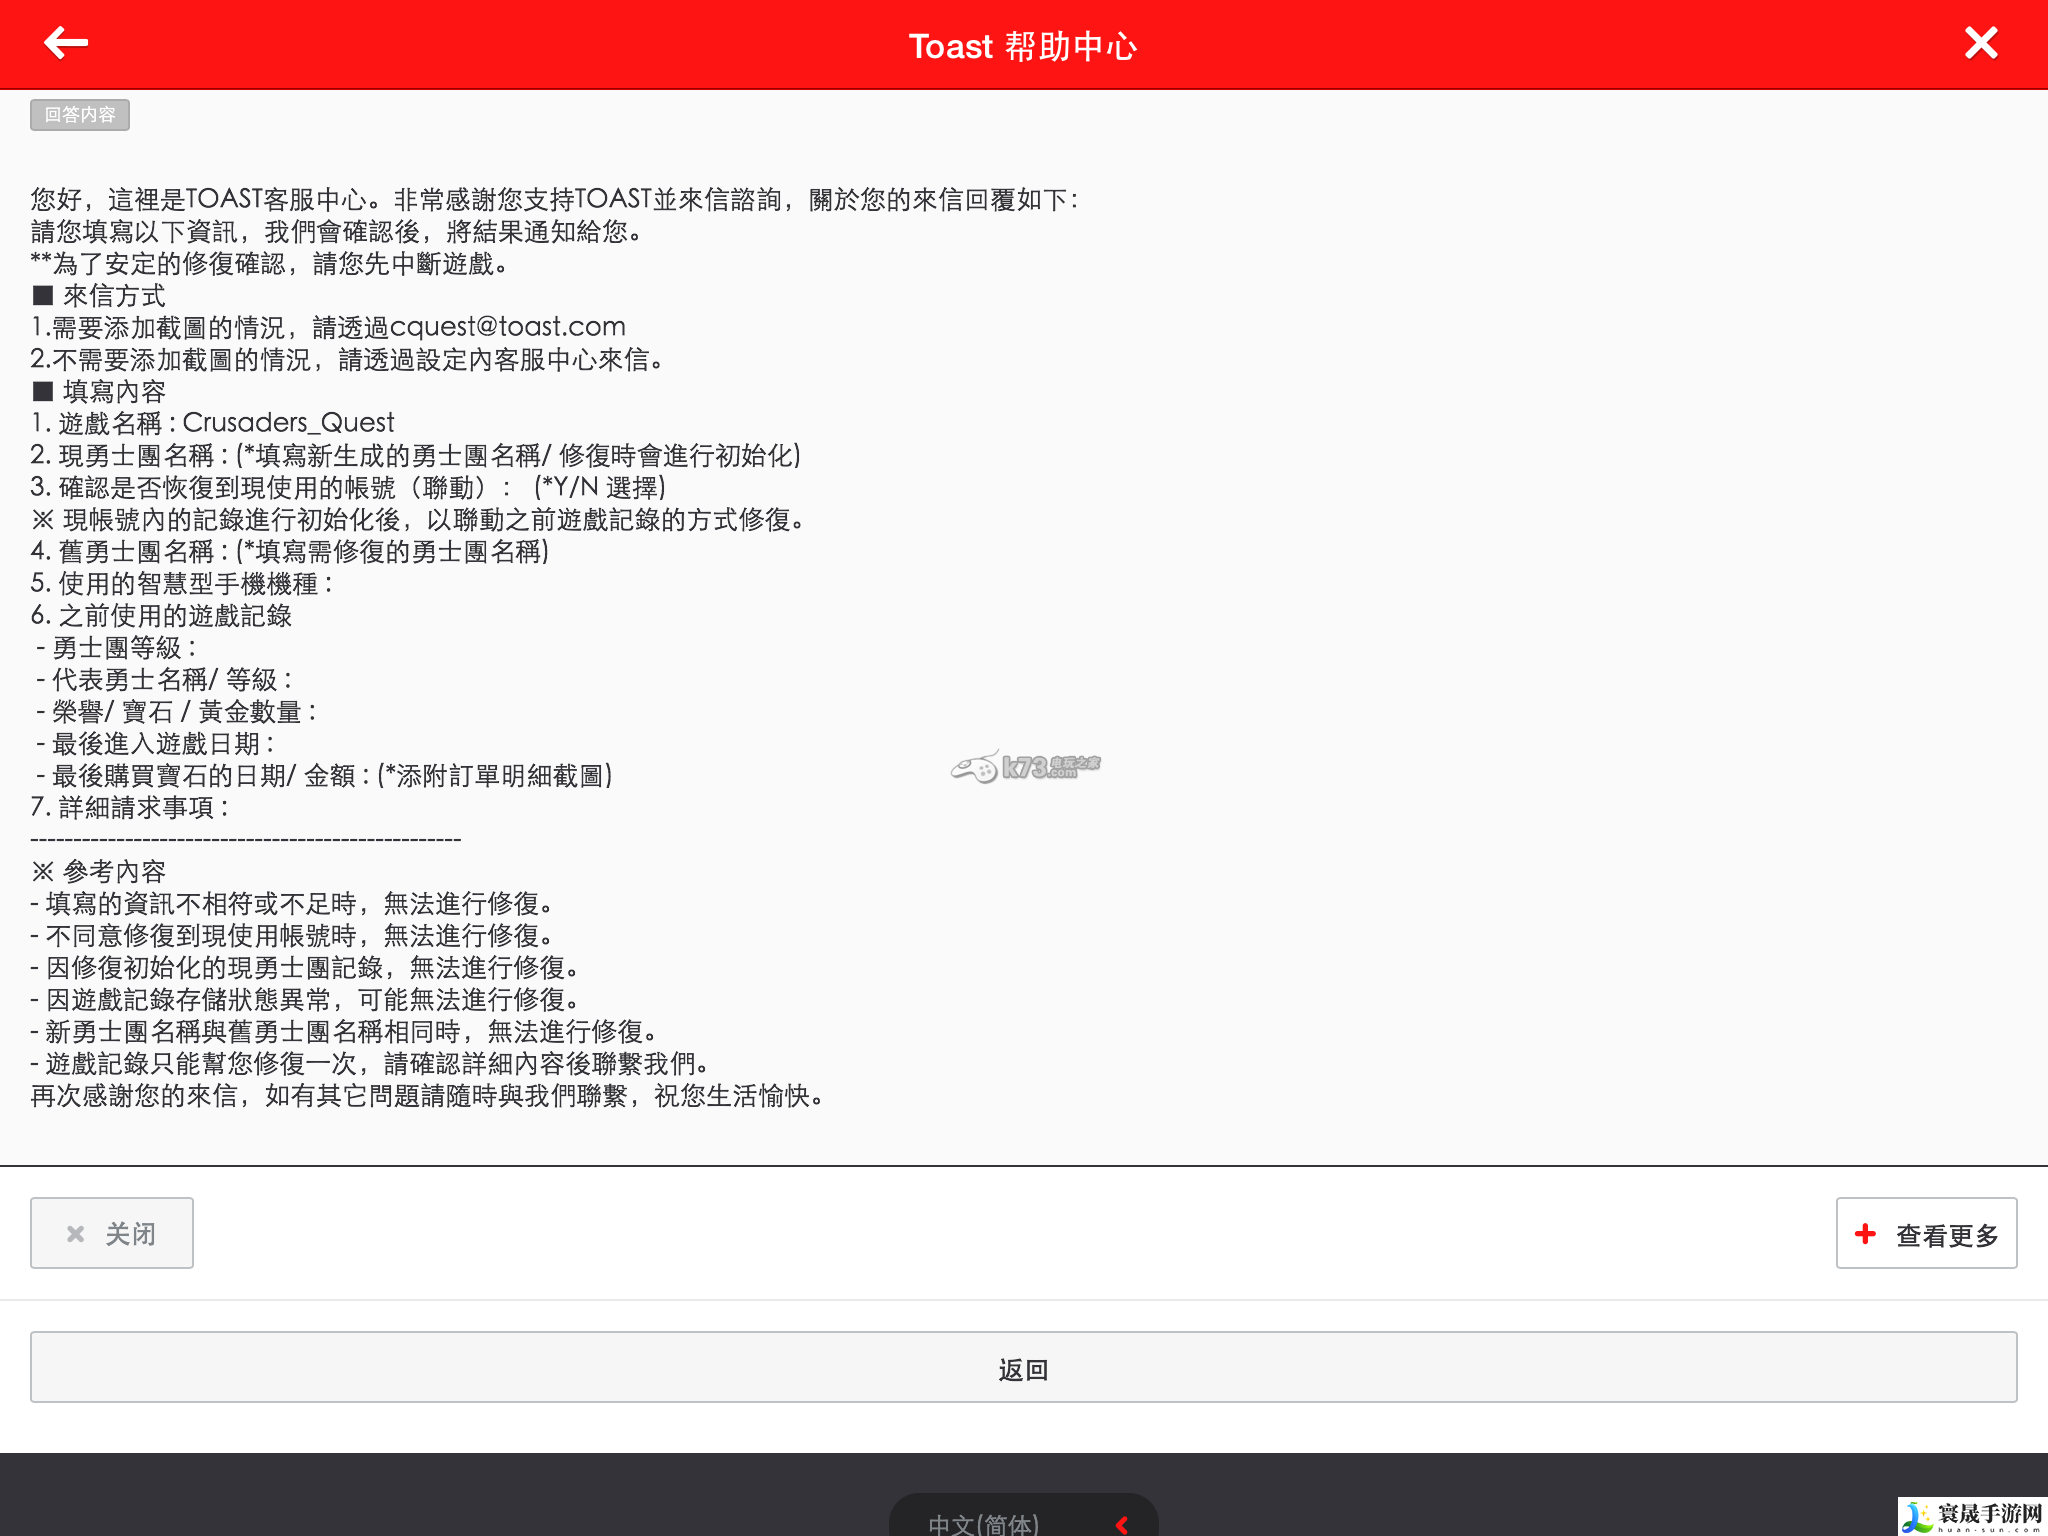Go back using the white arrow icon
Viewport: 2048px width, 1536px height.
[x=66, y=43]
